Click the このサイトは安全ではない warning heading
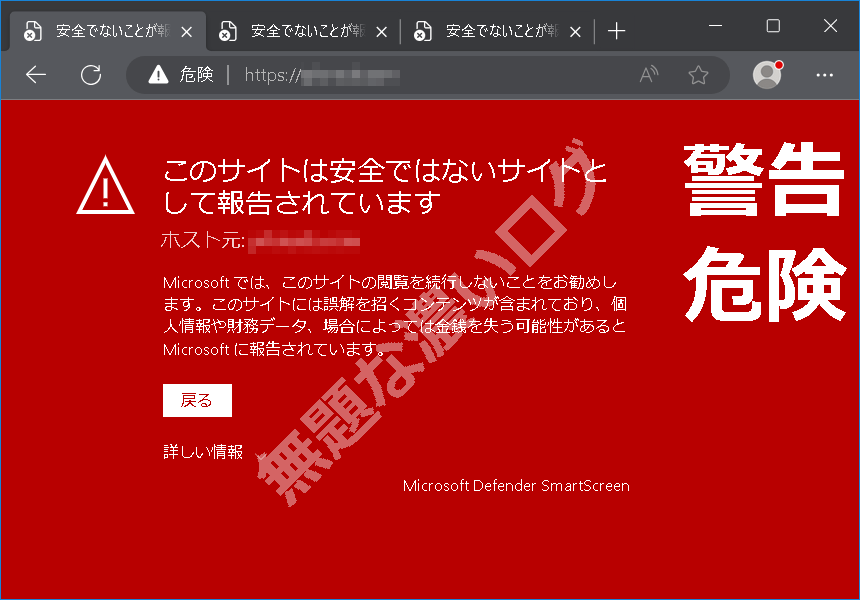The image size is (860, 600). pyautogui.click(x=384, y=186)
